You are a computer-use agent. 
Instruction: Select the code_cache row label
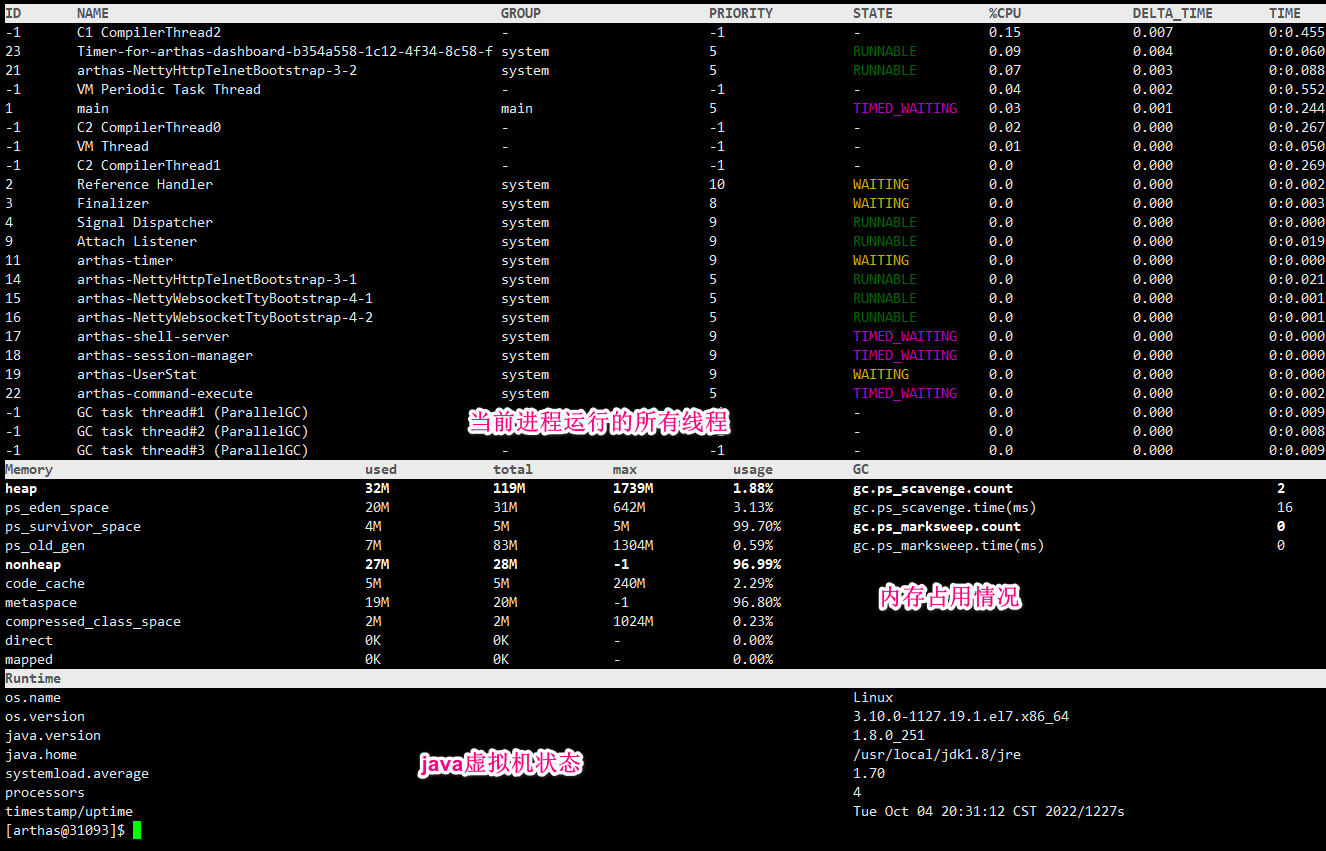[x=45, y=583]
